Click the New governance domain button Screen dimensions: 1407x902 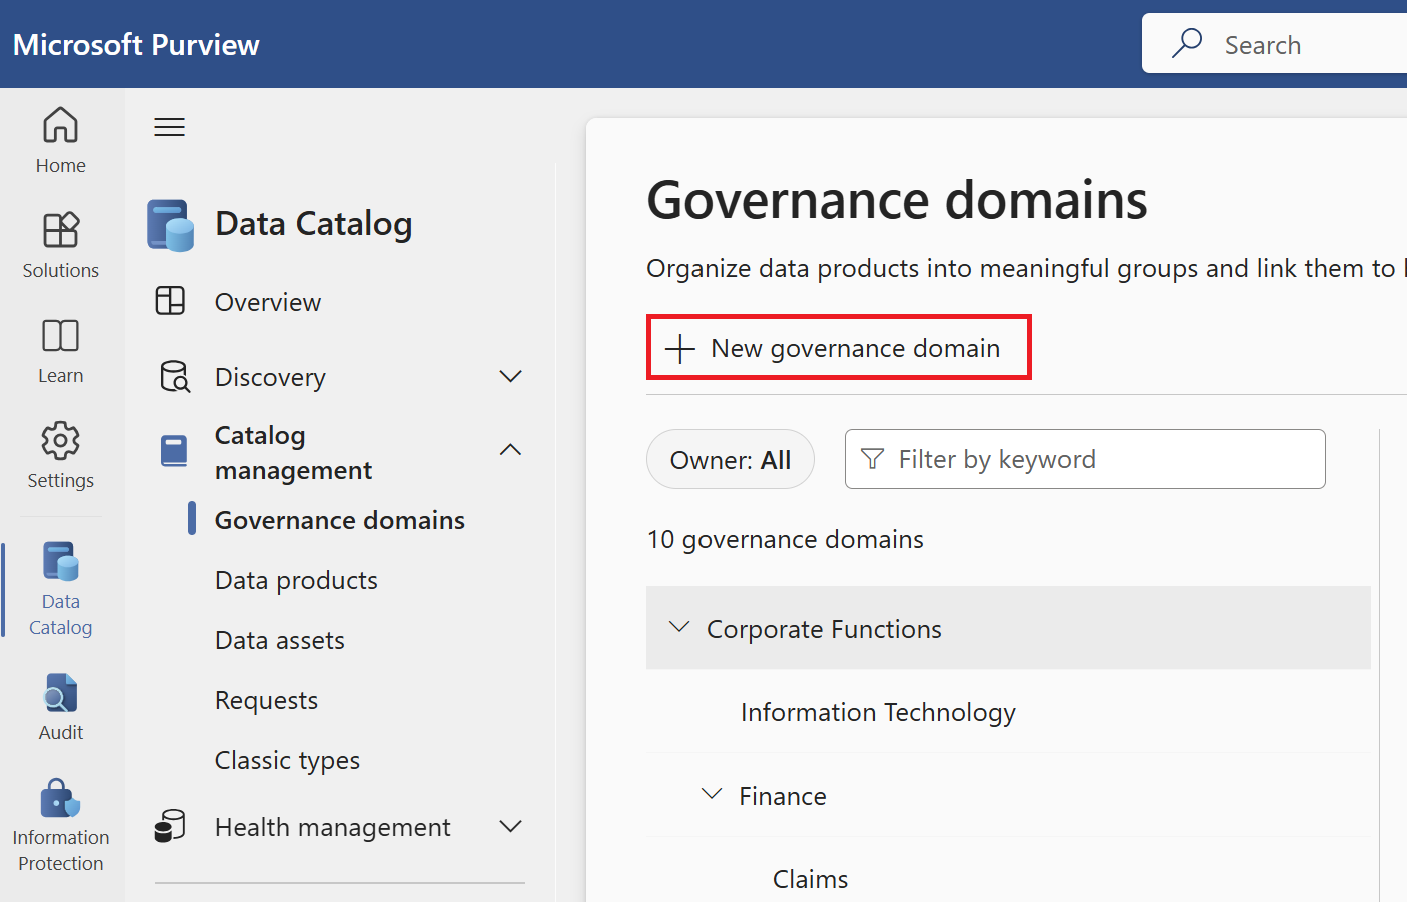[839, 348]
